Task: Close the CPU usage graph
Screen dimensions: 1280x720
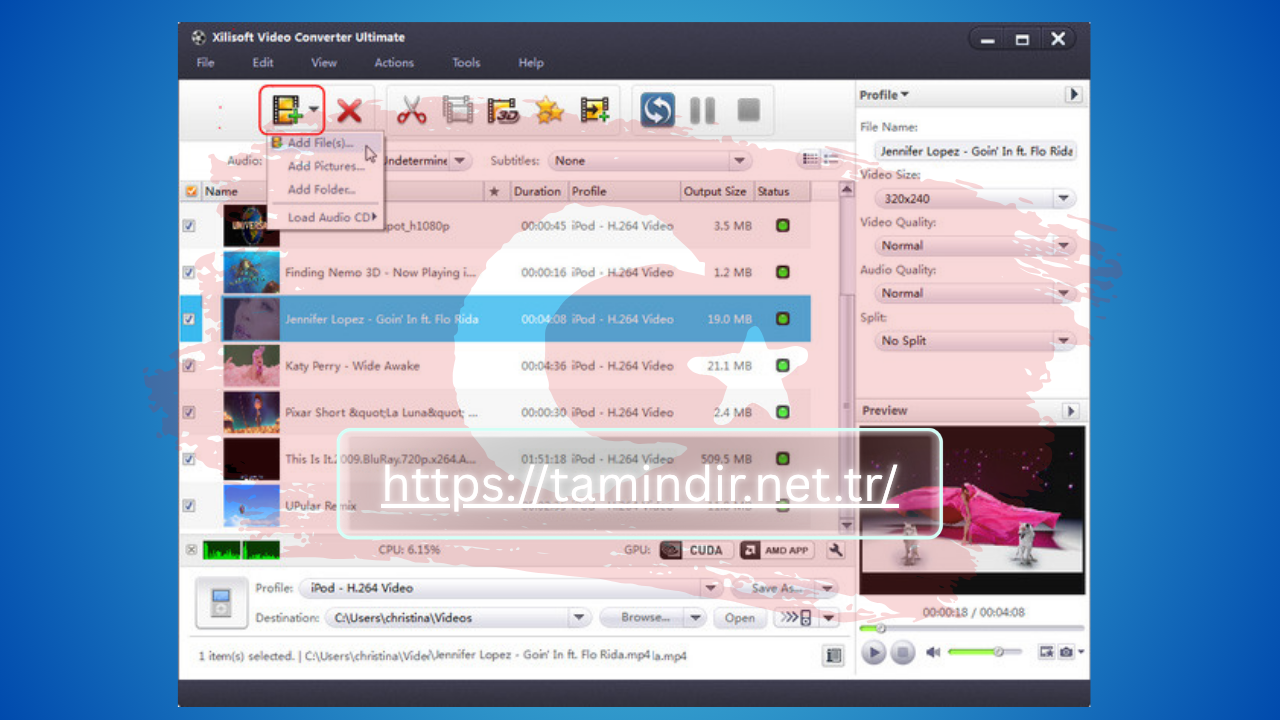Action: click(191, 549)
